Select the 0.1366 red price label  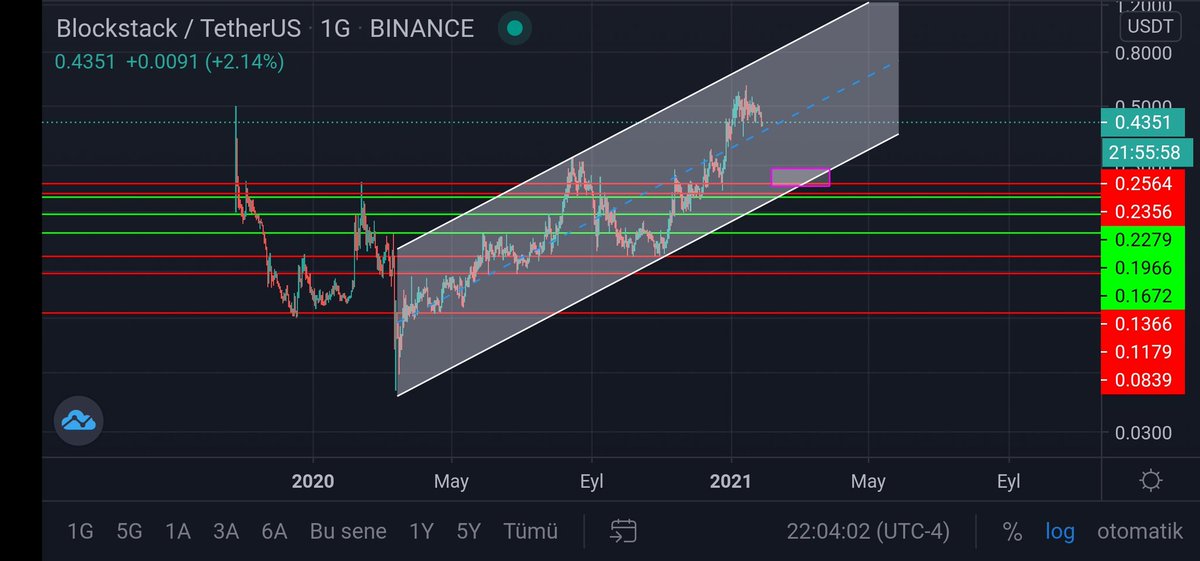point(1142,324)
